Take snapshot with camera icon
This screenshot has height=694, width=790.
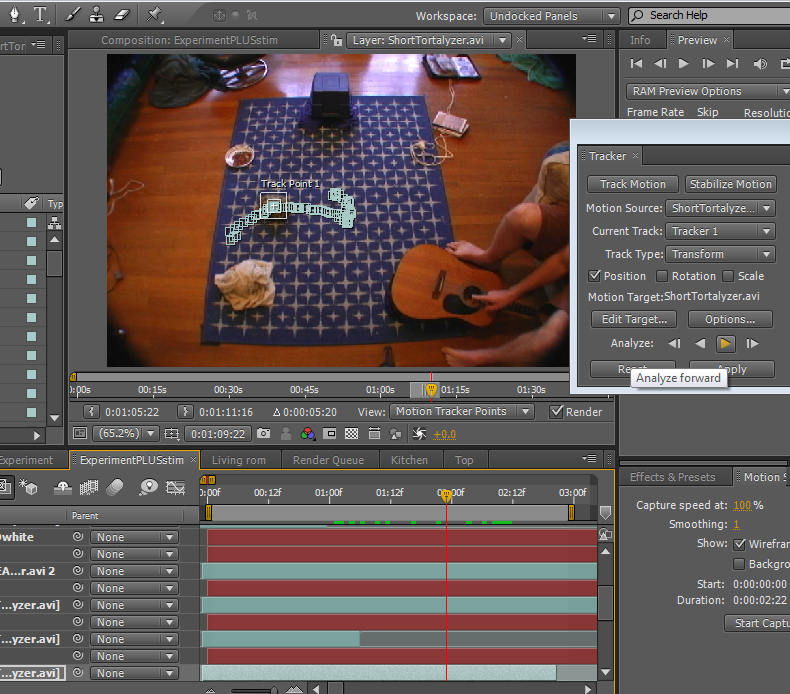[x=264, y=433]
